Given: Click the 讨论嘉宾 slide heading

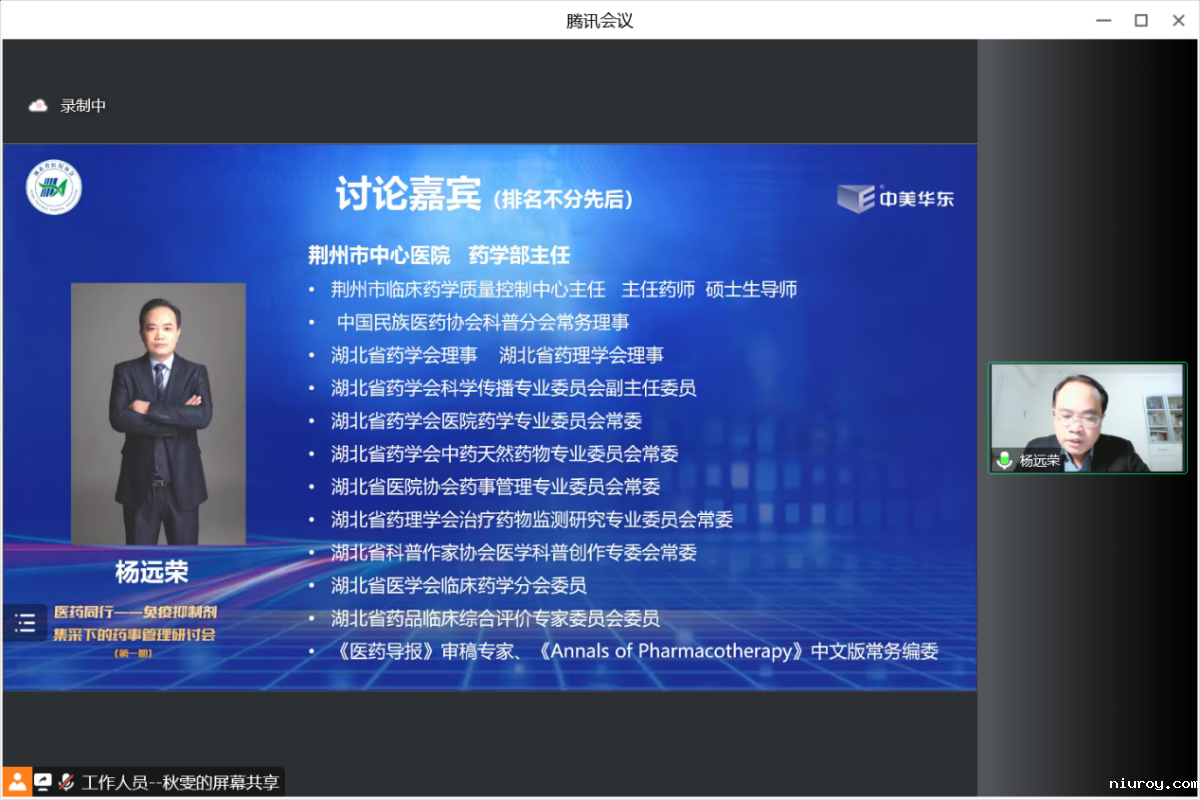Looking at the screenshot, I should 410,195.
